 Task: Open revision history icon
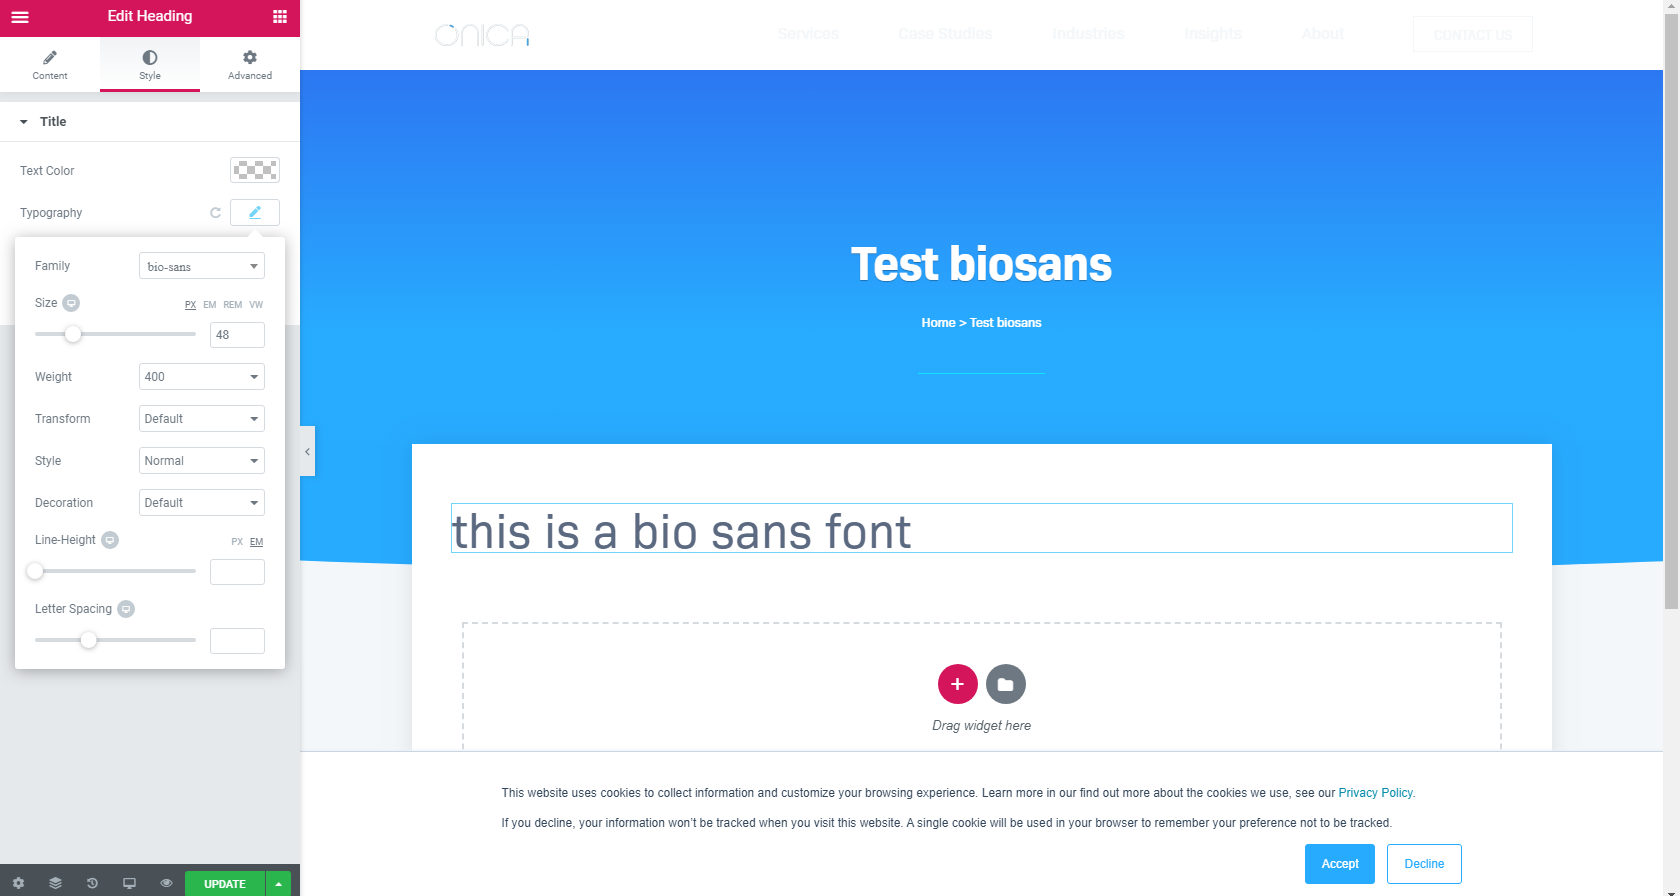(x=92, y=884)
